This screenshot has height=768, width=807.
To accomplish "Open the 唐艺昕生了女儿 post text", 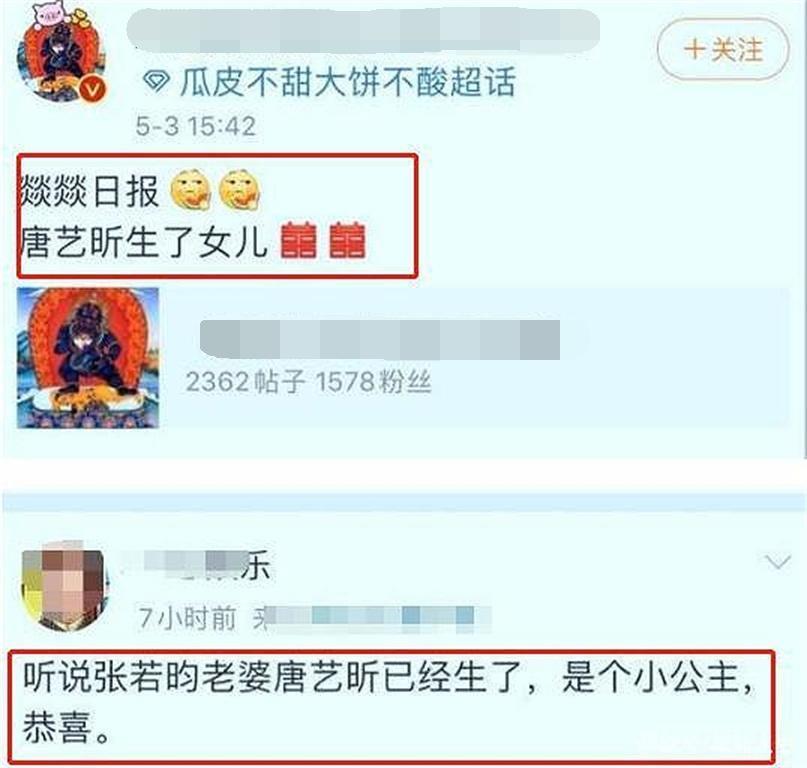I will pos(144,241).
